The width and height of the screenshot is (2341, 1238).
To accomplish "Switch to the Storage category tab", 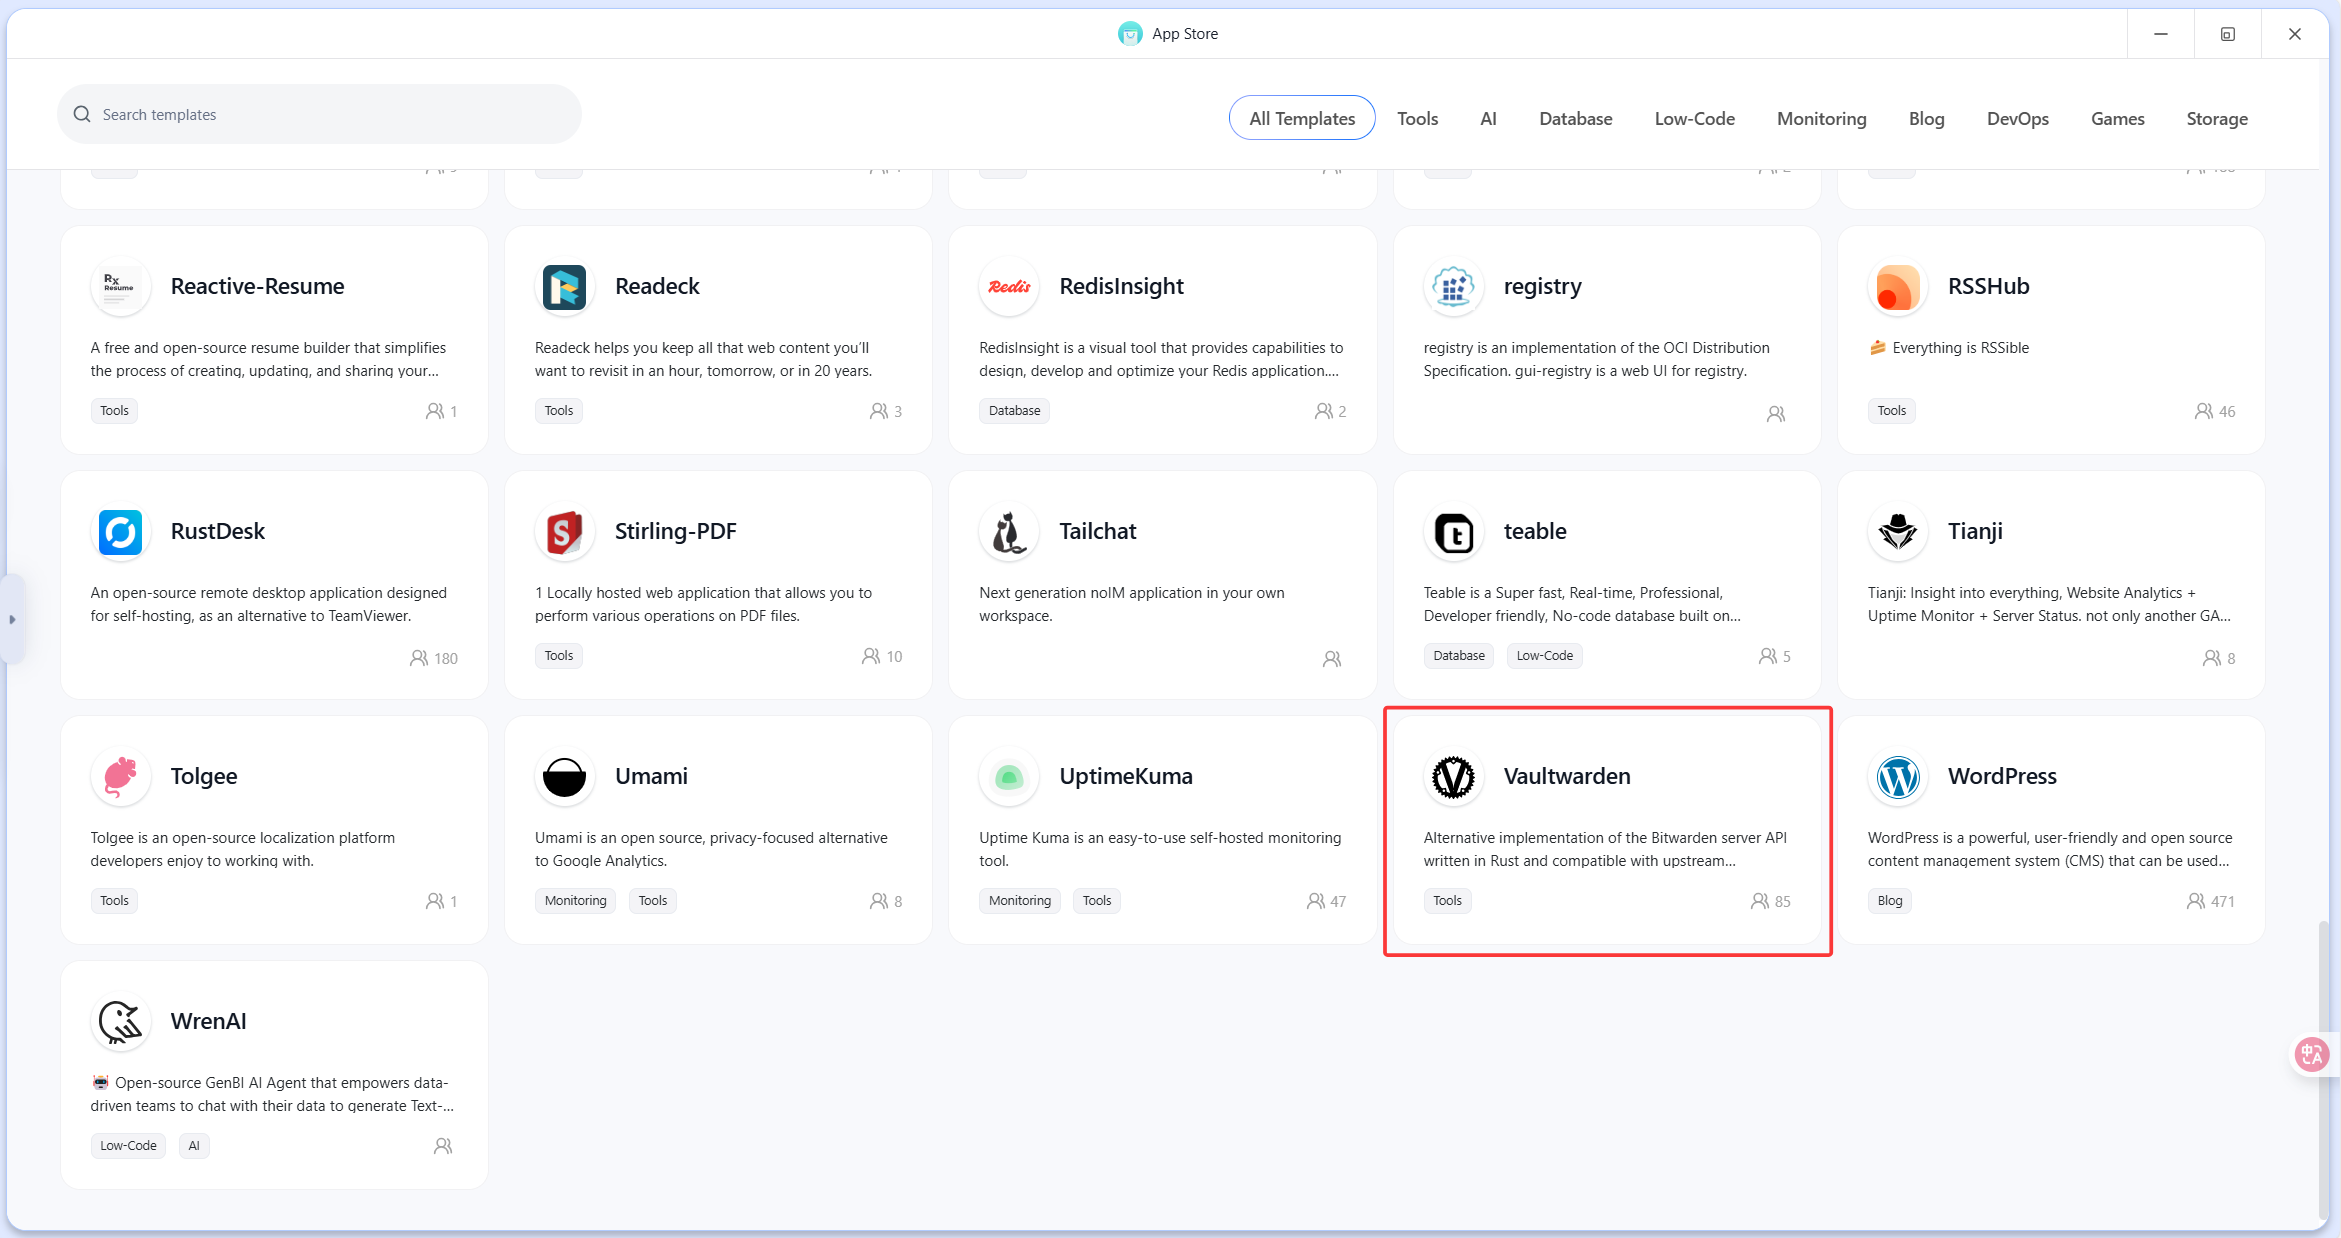I will (x=2216, y=118).
